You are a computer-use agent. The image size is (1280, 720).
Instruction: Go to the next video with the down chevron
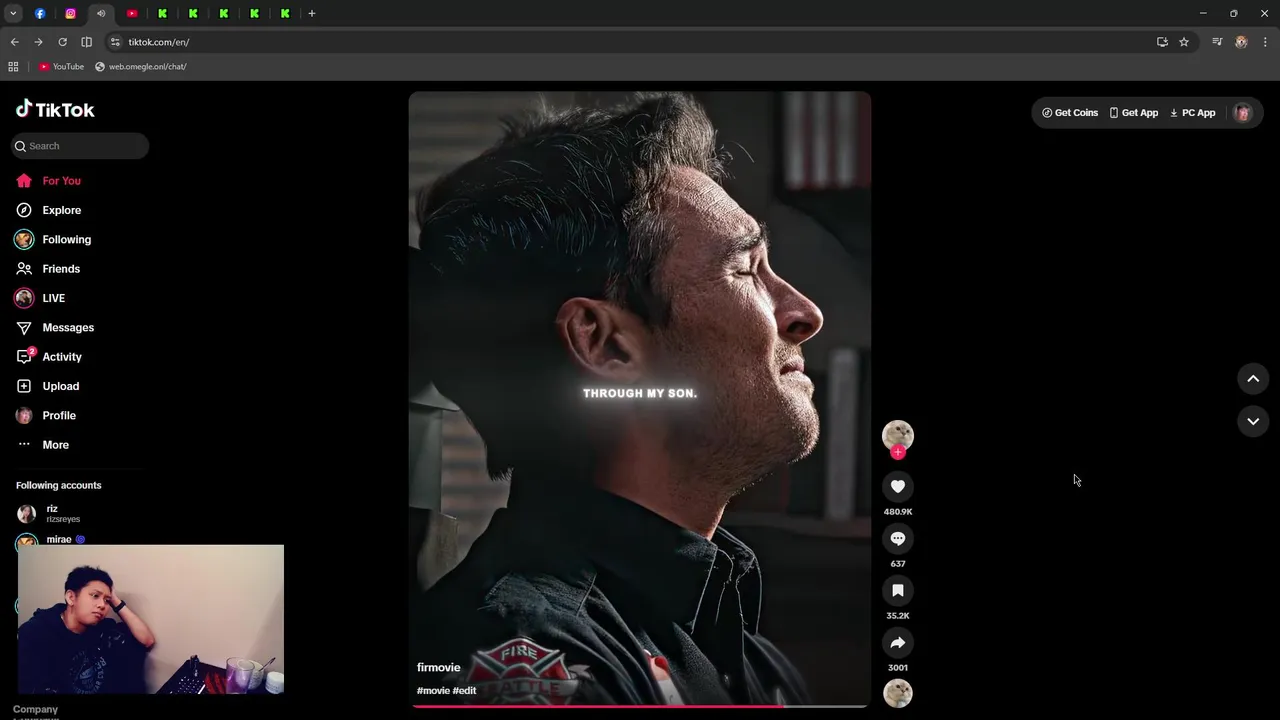1253,421
